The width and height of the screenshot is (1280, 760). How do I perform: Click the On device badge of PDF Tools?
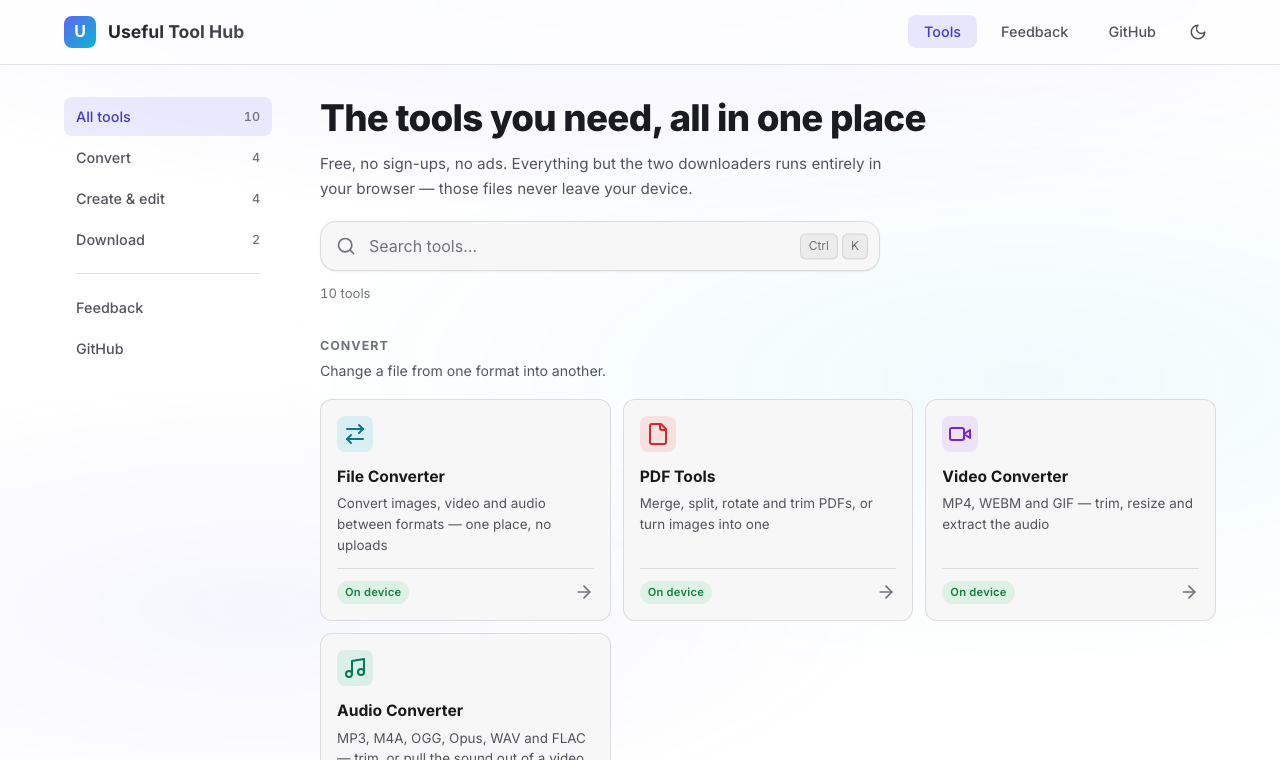pos(676,592)
